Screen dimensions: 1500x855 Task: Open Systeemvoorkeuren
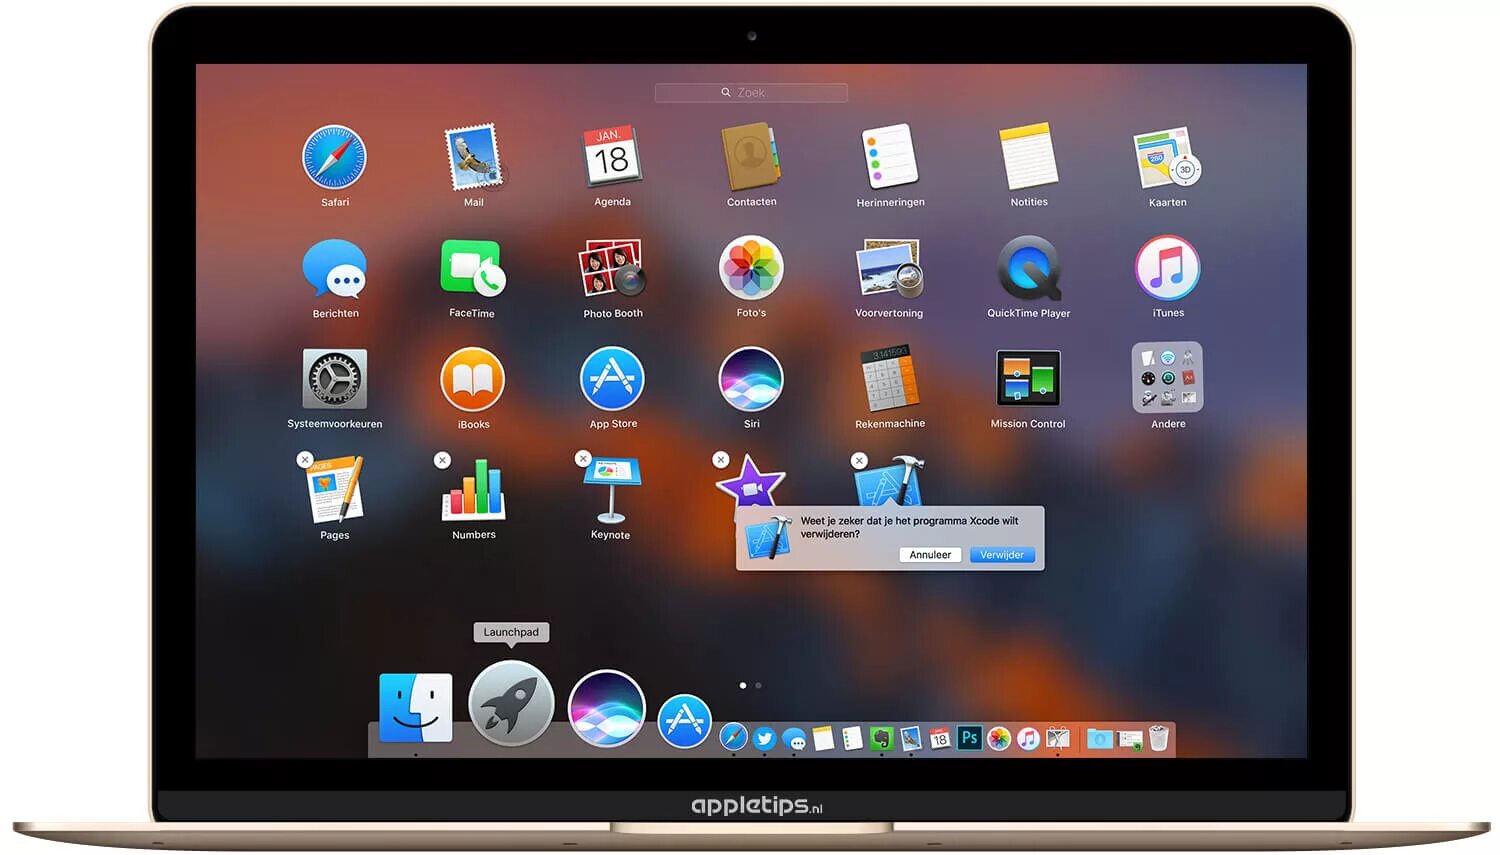334,379
